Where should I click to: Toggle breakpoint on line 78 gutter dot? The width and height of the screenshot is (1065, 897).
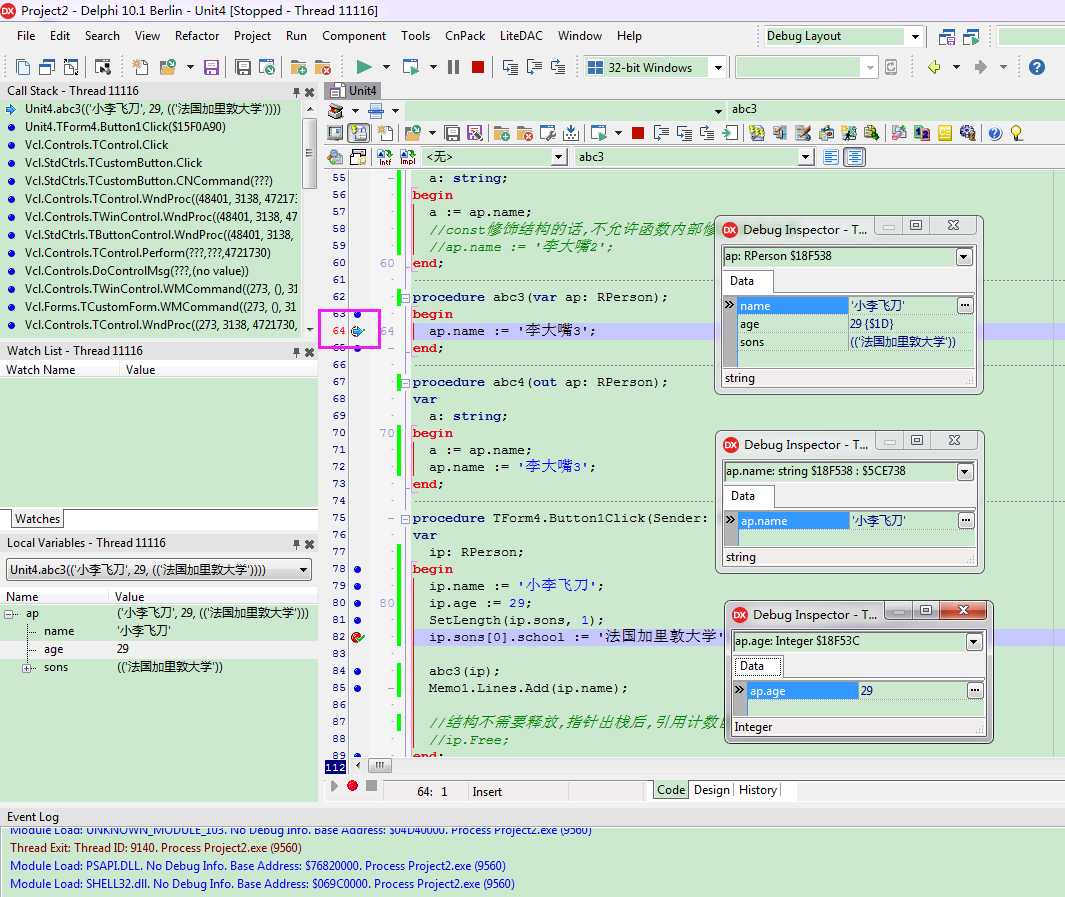pos(358,569)
